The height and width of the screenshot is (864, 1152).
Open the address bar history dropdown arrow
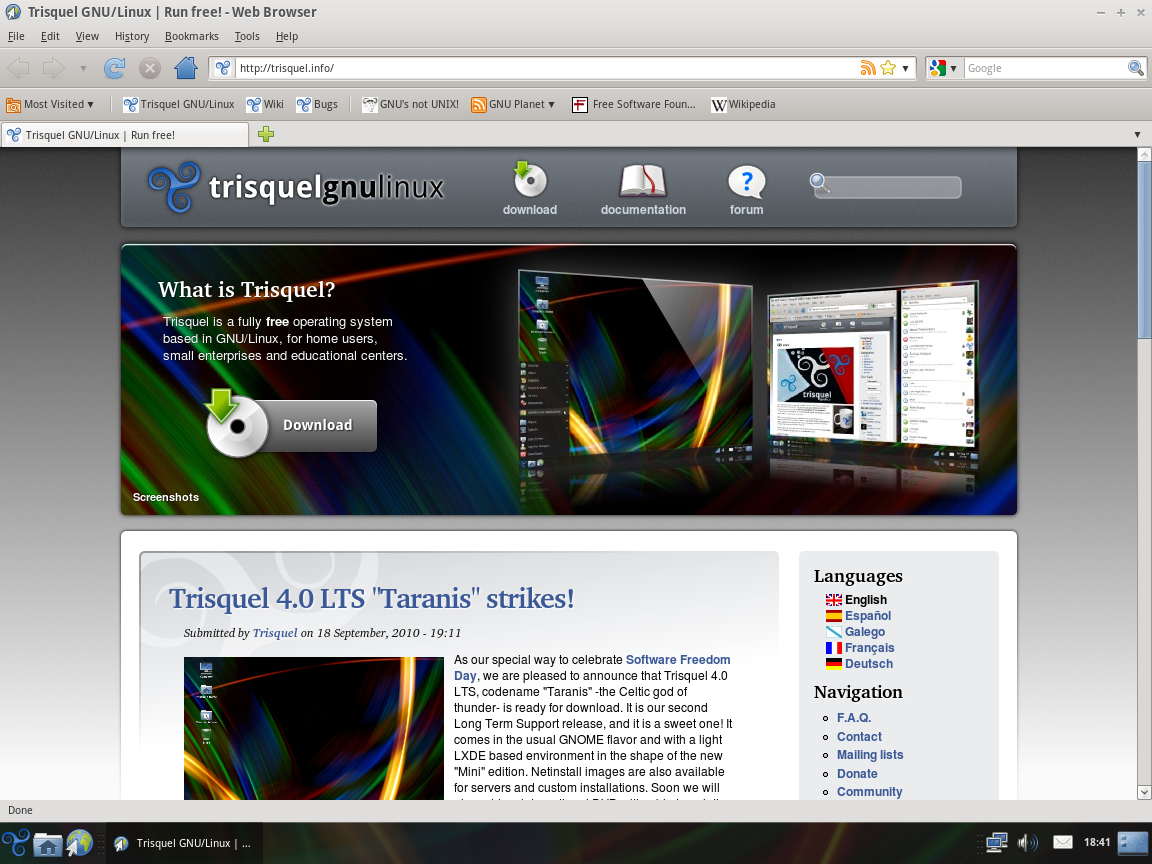click(906, 68)
